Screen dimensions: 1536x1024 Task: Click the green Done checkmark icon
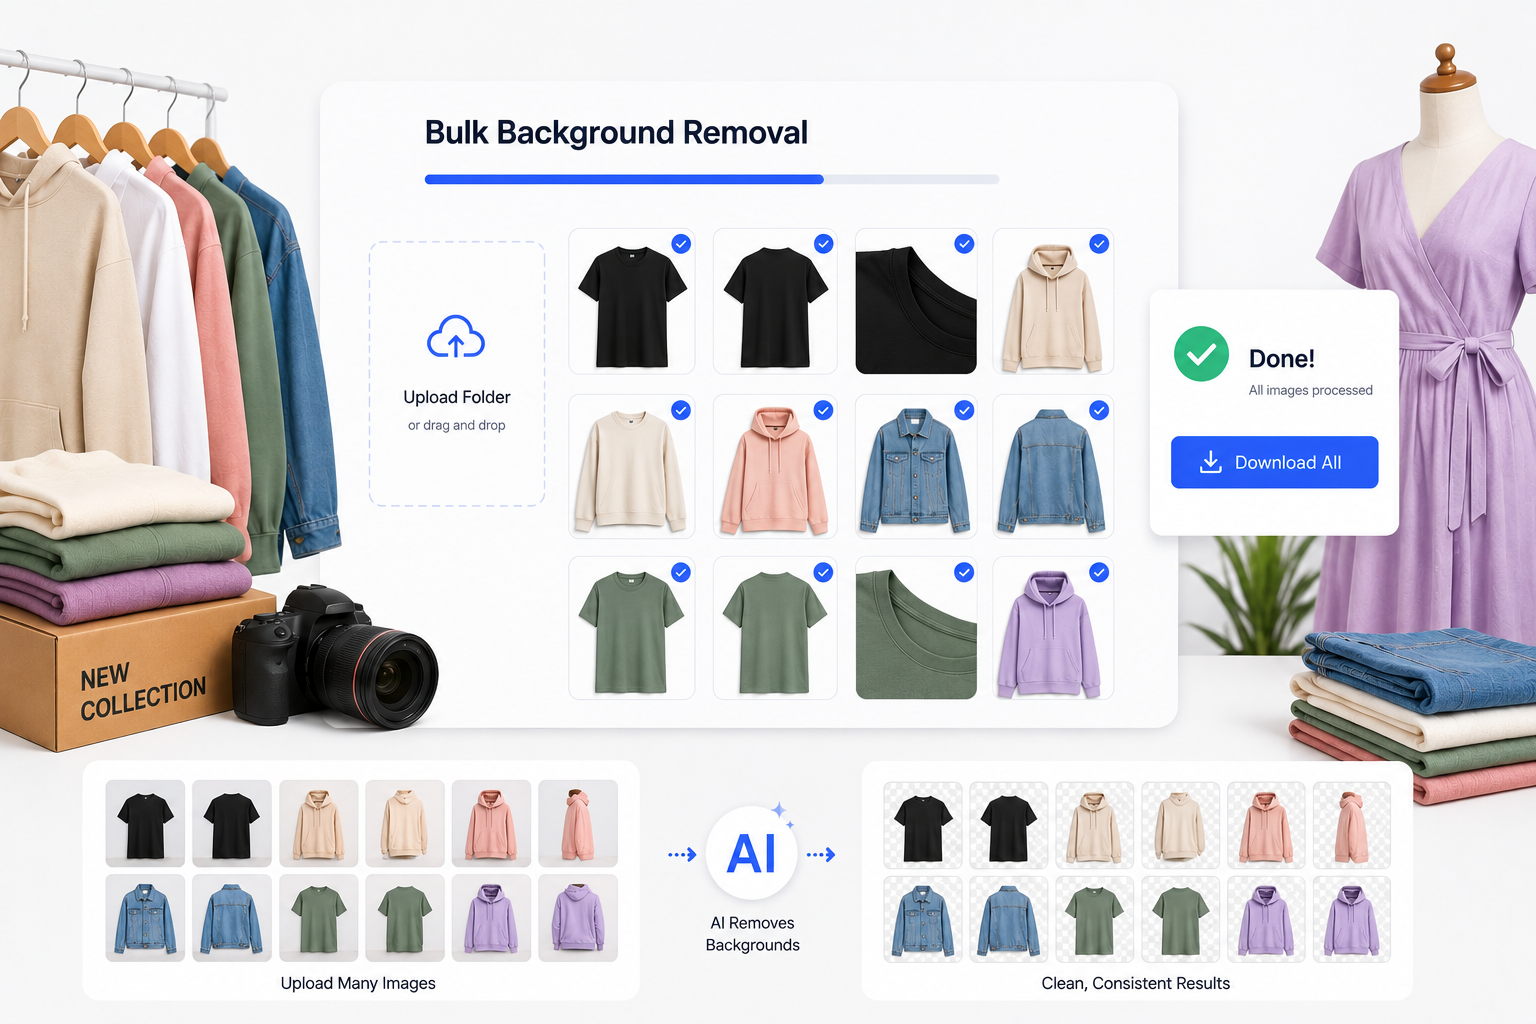1201,354
